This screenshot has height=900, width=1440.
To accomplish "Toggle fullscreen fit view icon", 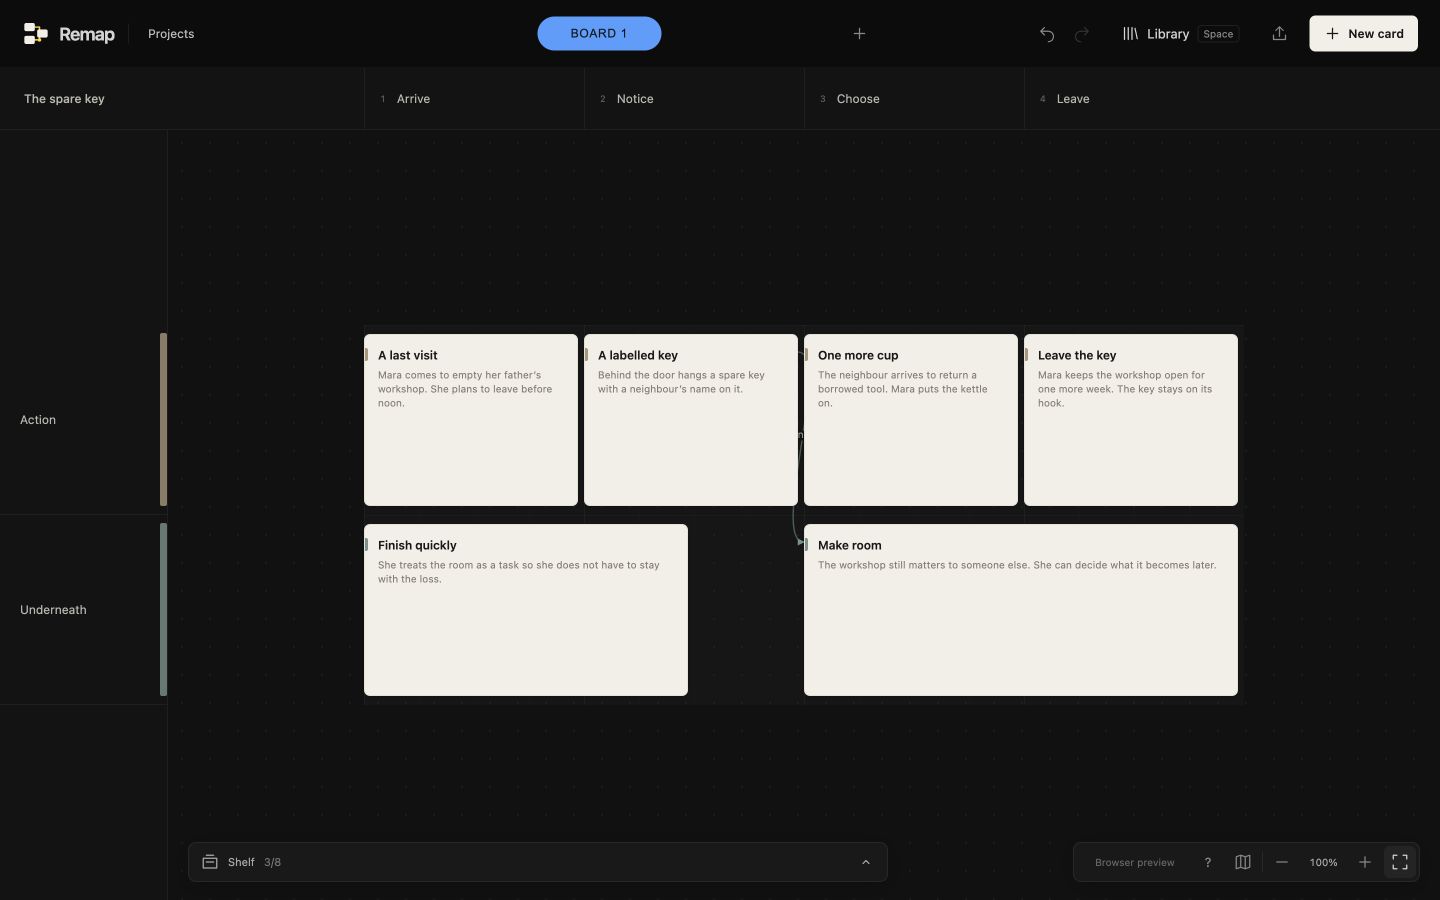I will pyautogui.click(x=1400, y=862).
